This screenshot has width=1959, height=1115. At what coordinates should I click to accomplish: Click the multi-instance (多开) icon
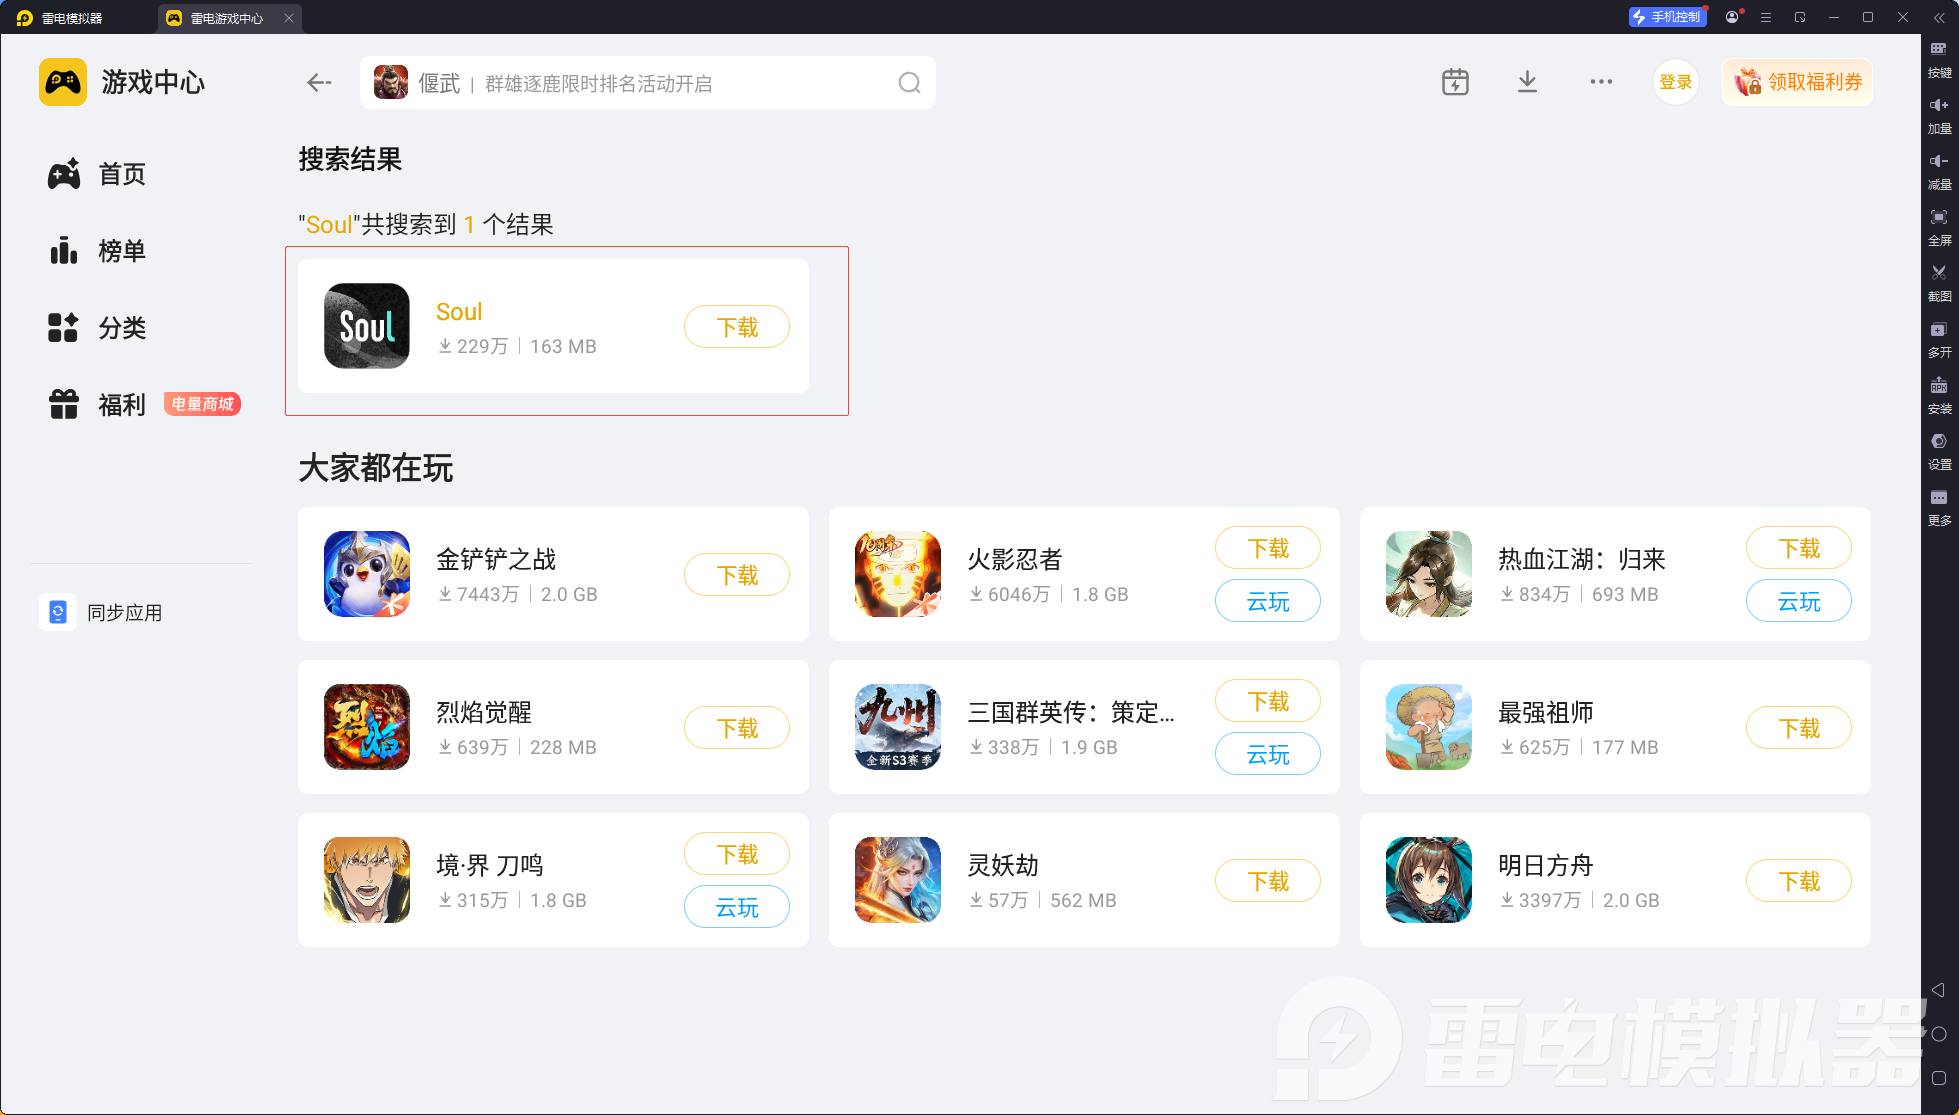[1938, 329]
